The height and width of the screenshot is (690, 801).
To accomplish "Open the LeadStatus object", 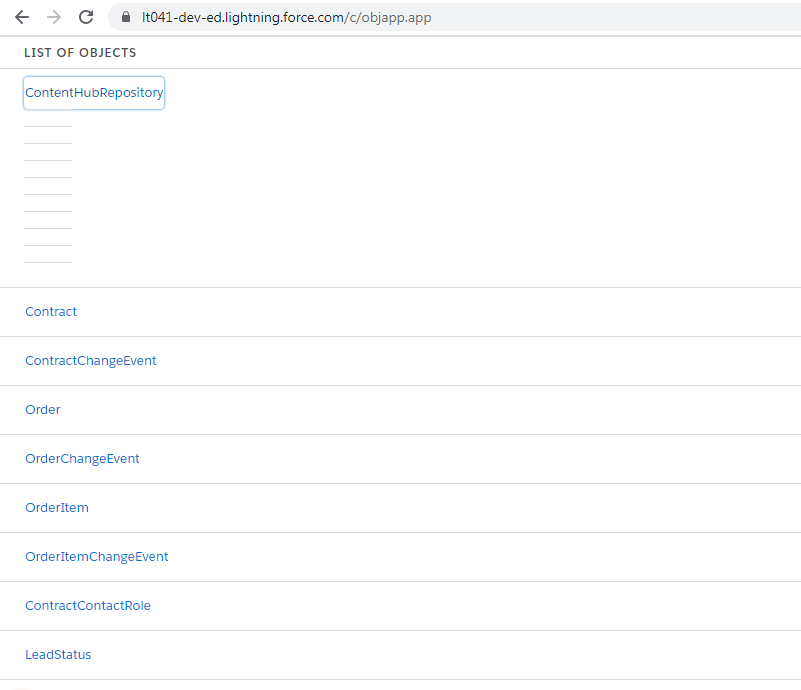I will tap(58, 654).
